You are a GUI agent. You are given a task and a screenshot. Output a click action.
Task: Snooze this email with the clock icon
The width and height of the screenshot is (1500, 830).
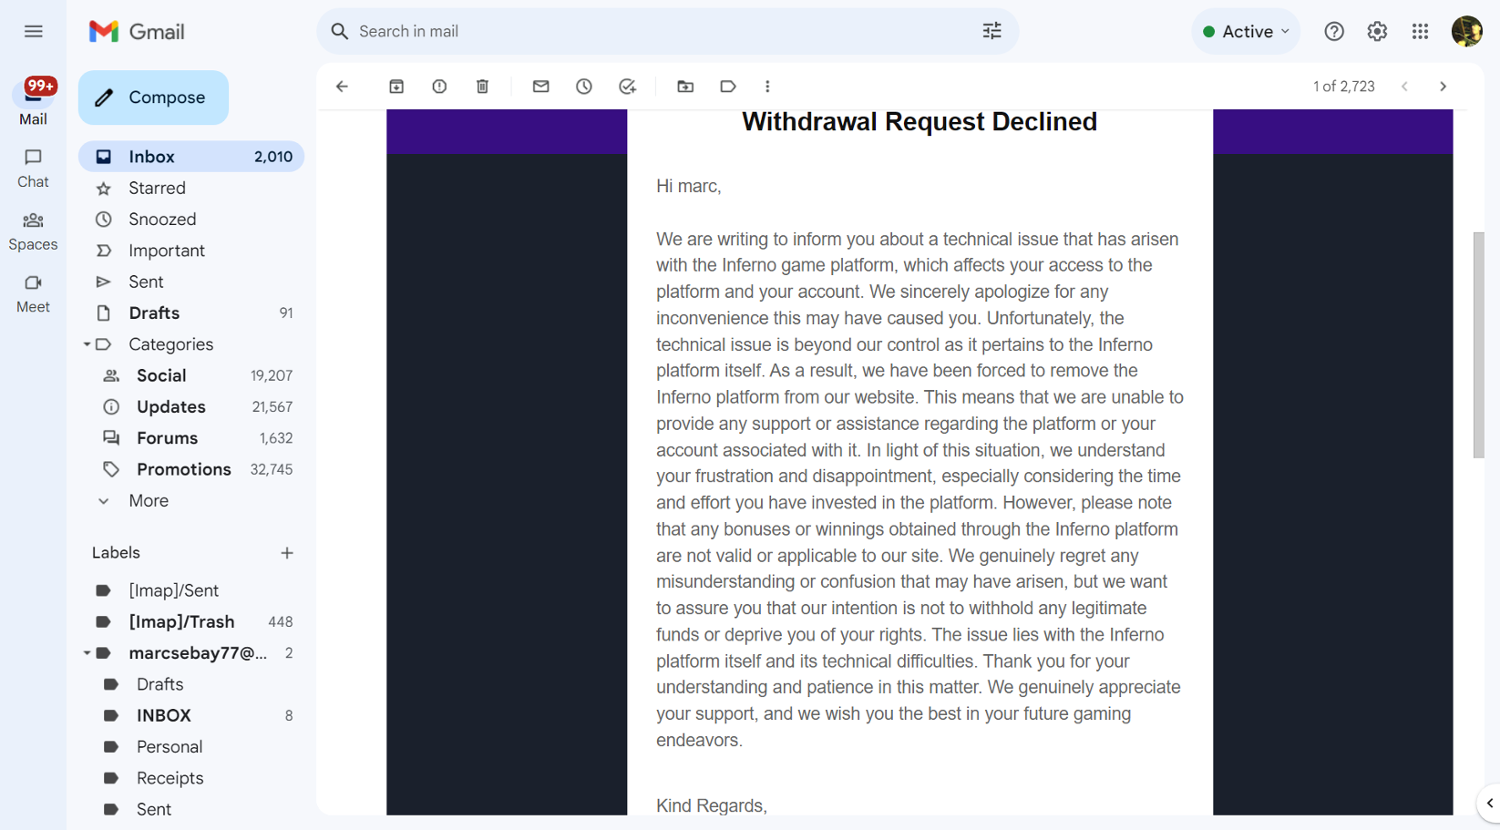point(584,87)
